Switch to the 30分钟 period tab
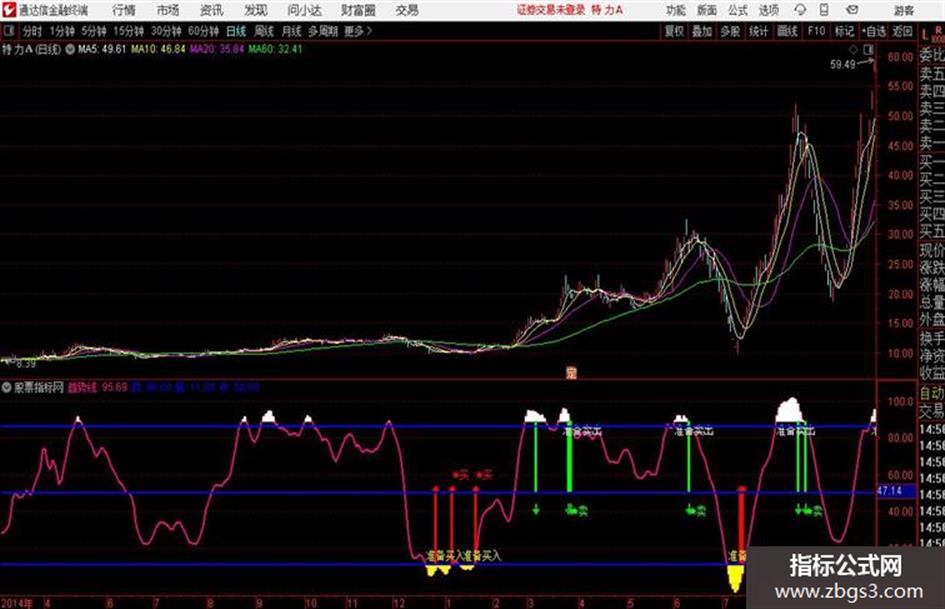The image size is (945, 609). [166, 31]
